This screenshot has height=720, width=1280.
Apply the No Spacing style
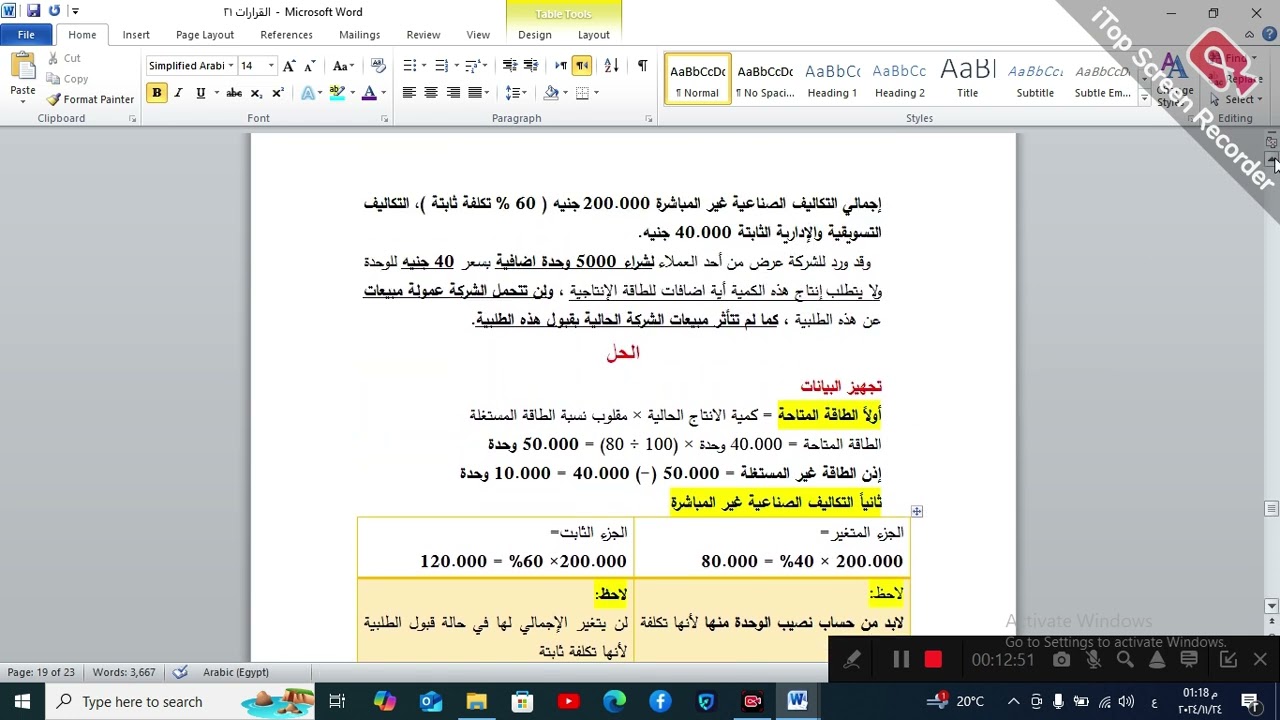click(x=765, y=79)
